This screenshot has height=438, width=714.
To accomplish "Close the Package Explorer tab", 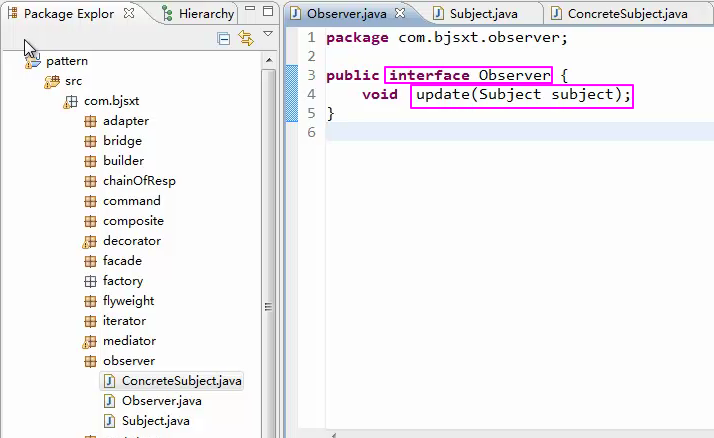I will click(129, 13).
